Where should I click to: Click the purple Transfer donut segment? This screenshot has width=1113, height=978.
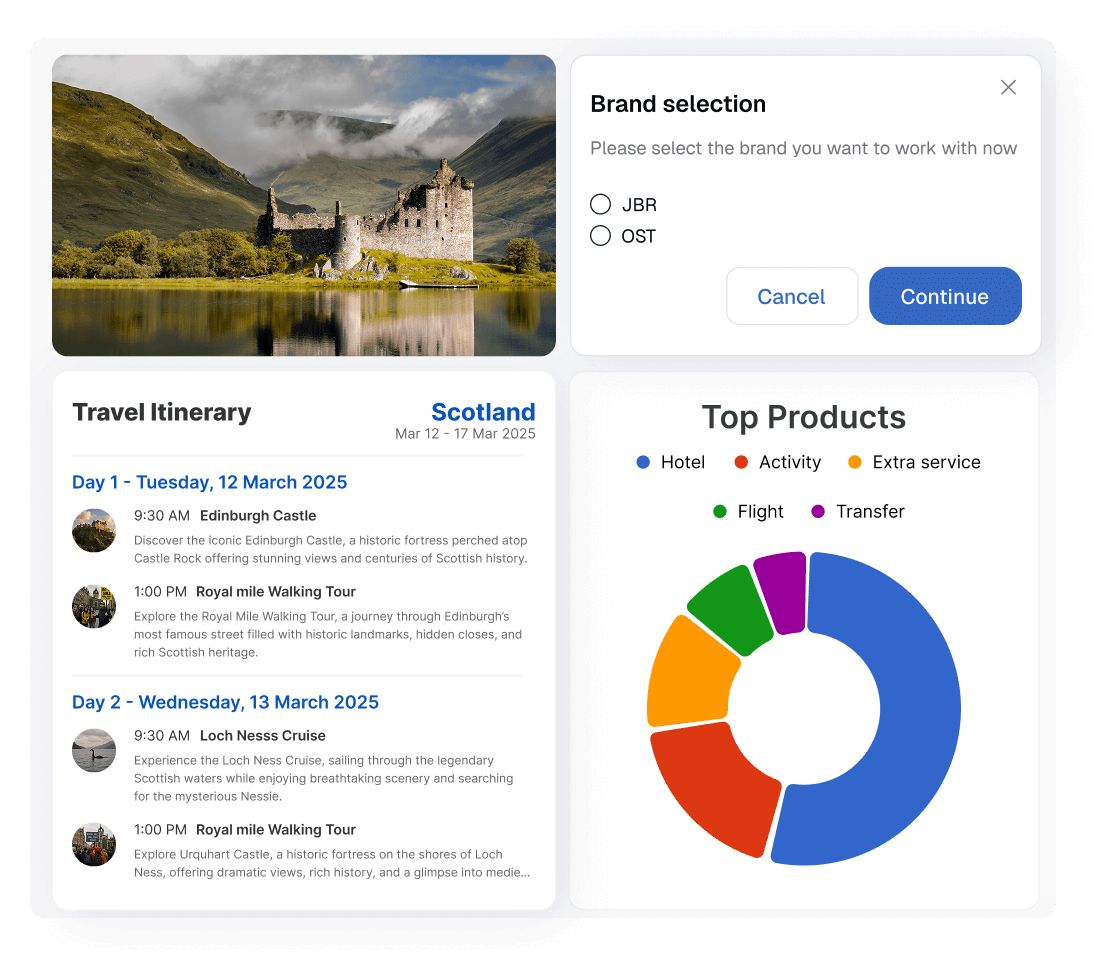[x=783, y=593]
